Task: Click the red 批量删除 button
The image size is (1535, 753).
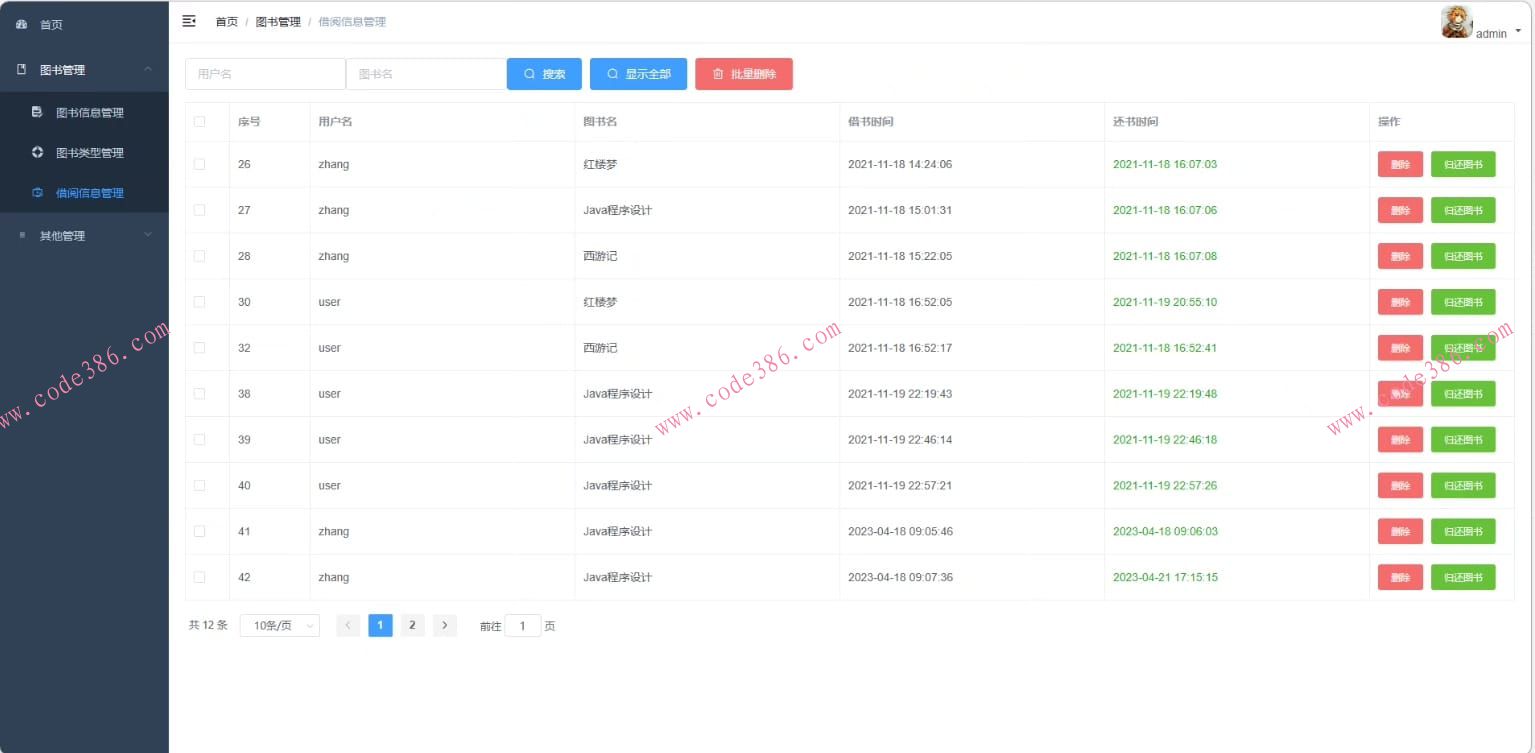Action: tap(743, 74)
